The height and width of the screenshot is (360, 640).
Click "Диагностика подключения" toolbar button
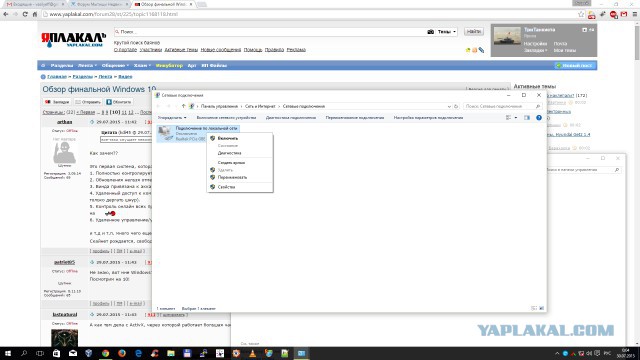point(291,118)
